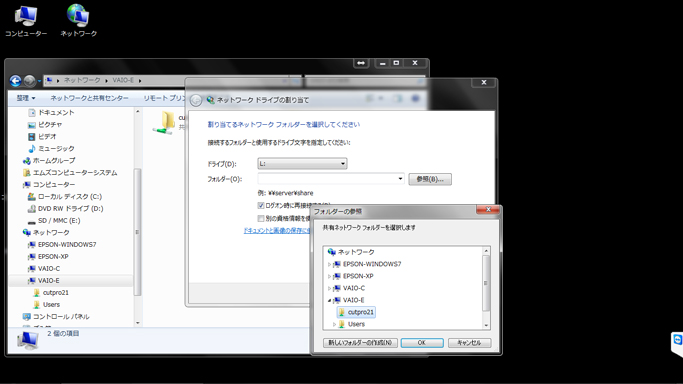Click the Explorer forward arrow button
The width and height of the screenshot is (683, 384).
(30, 81)
